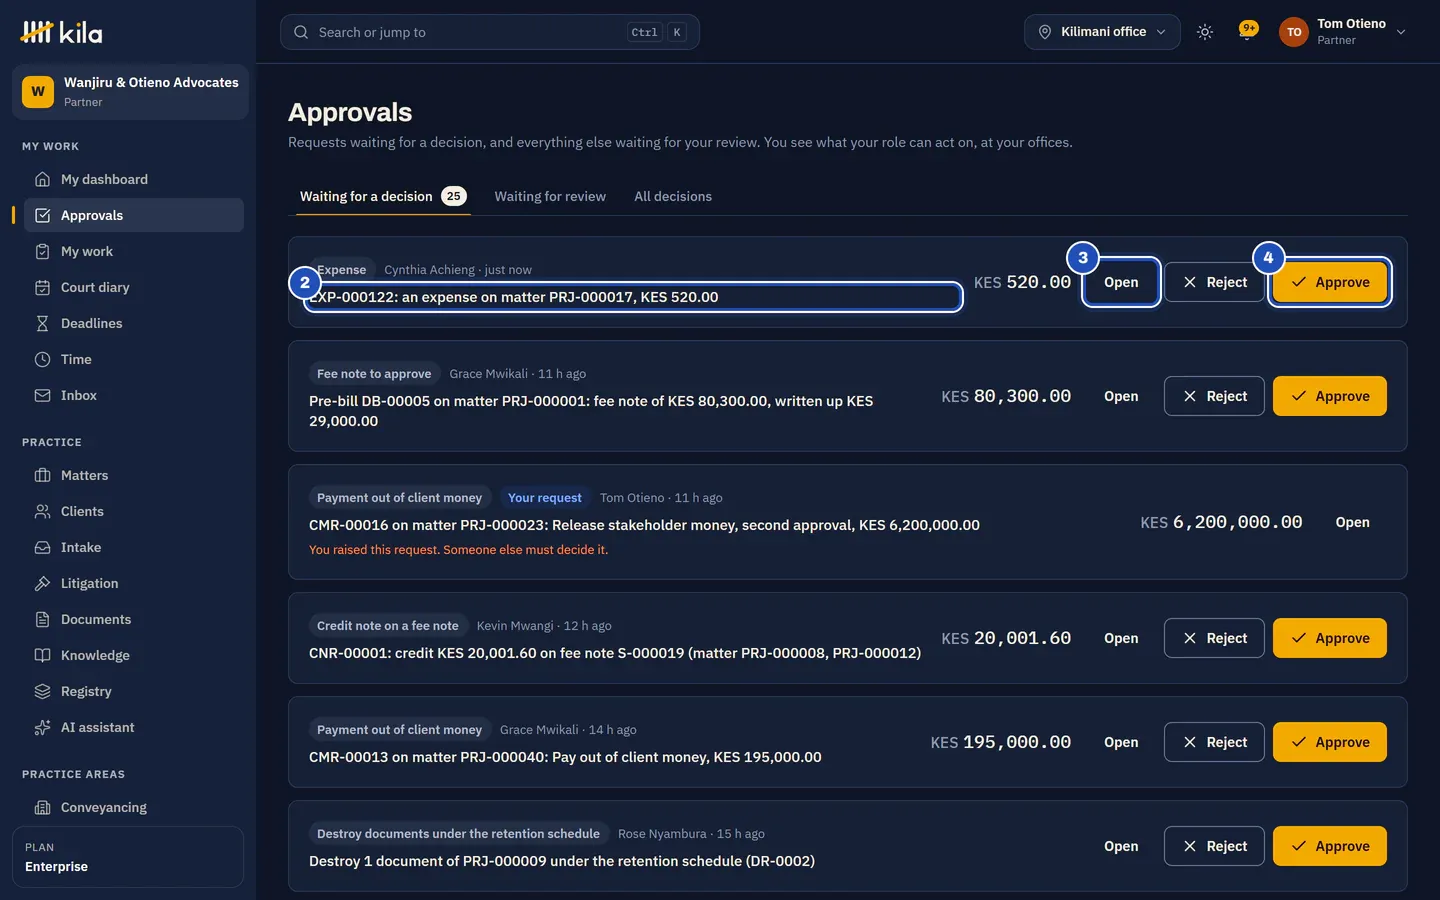Open the CMR-00016 stakeholder money request
This screenshot has height=900, width=1440.
coord(1352,522)
